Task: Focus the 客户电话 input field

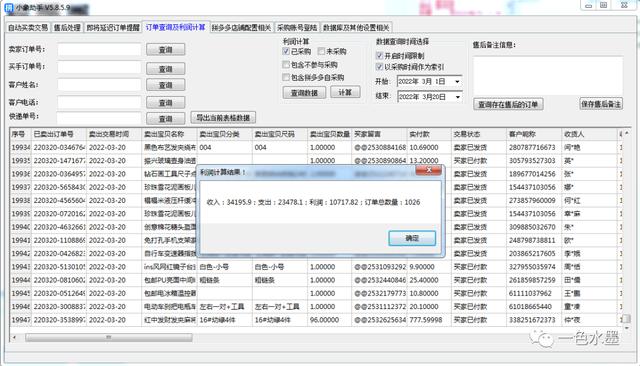Action: pyautogui.click(x=99, y=102)
